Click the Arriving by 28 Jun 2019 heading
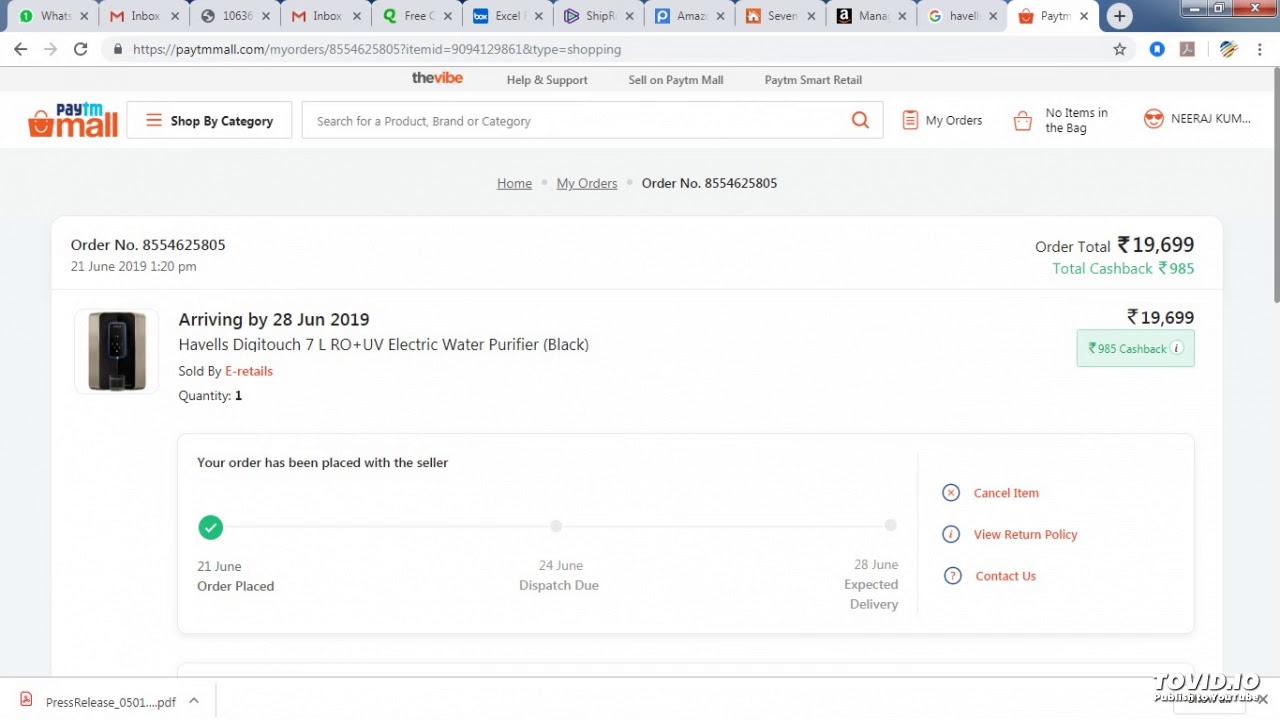The height and width of the screenshot is (720, 1280). pyautogui.click(x=274, y=319)
